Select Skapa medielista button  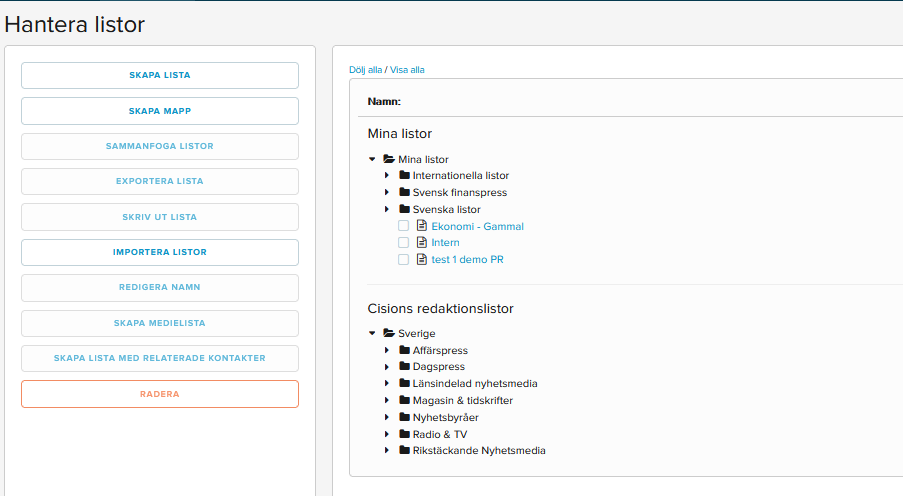pos(160,323)
